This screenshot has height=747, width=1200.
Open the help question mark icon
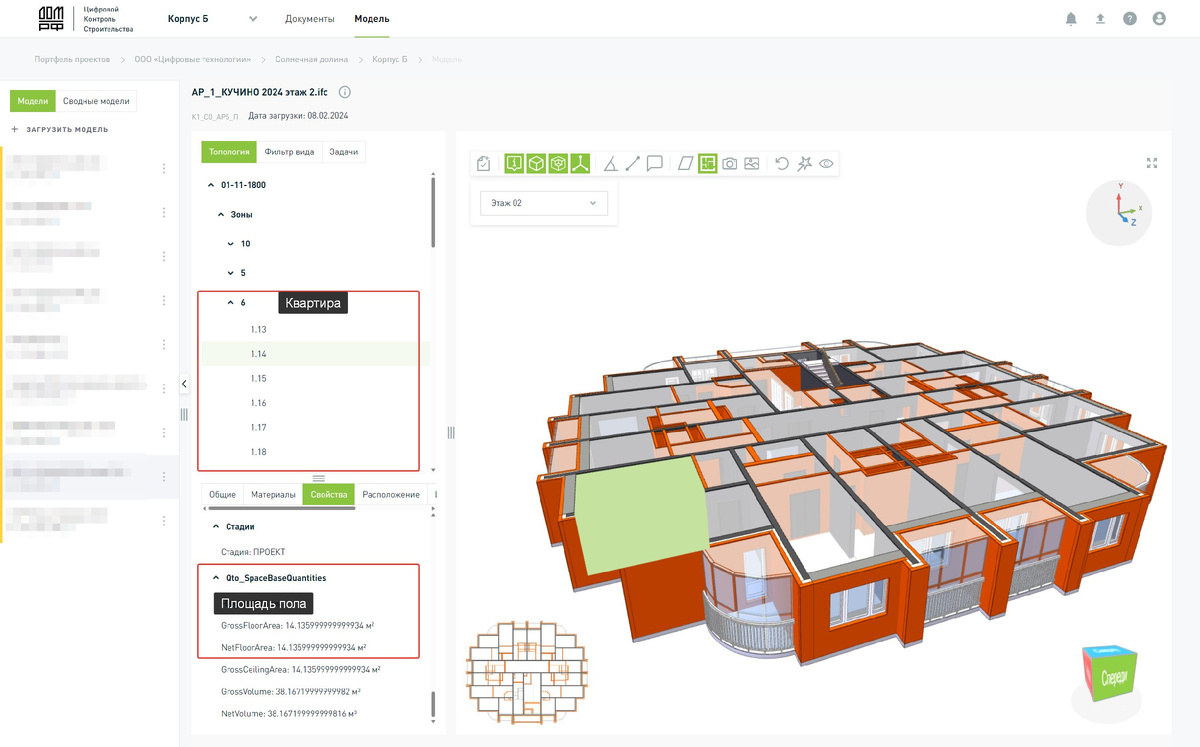[1130, 19]
